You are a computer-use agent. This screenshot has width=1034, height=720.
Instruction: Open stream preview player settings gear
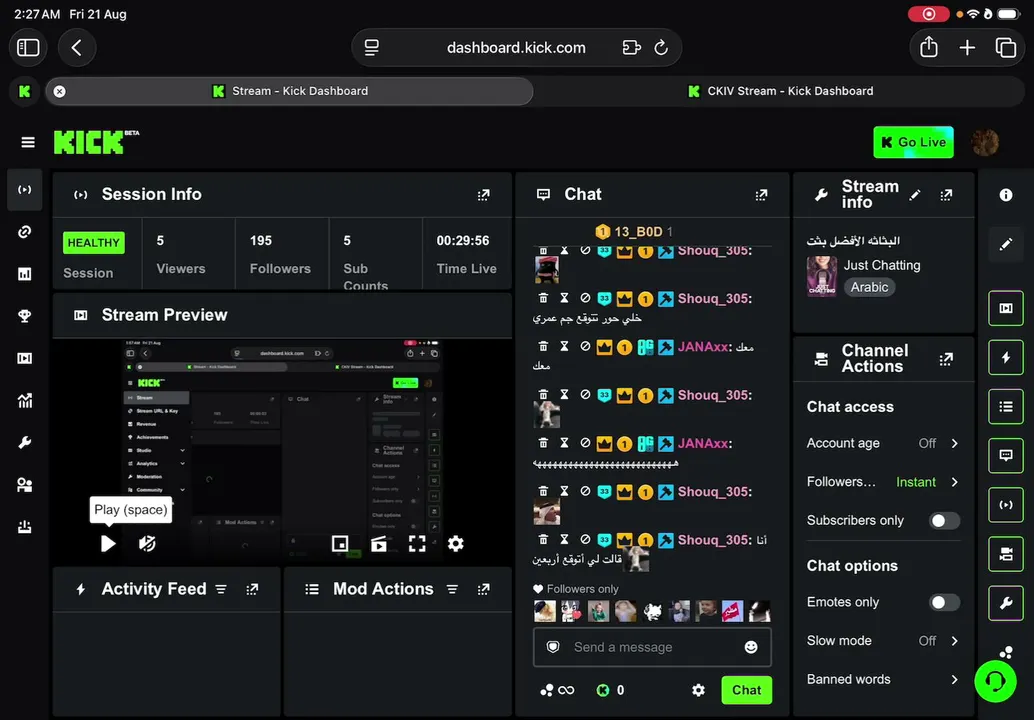[456, 544]
